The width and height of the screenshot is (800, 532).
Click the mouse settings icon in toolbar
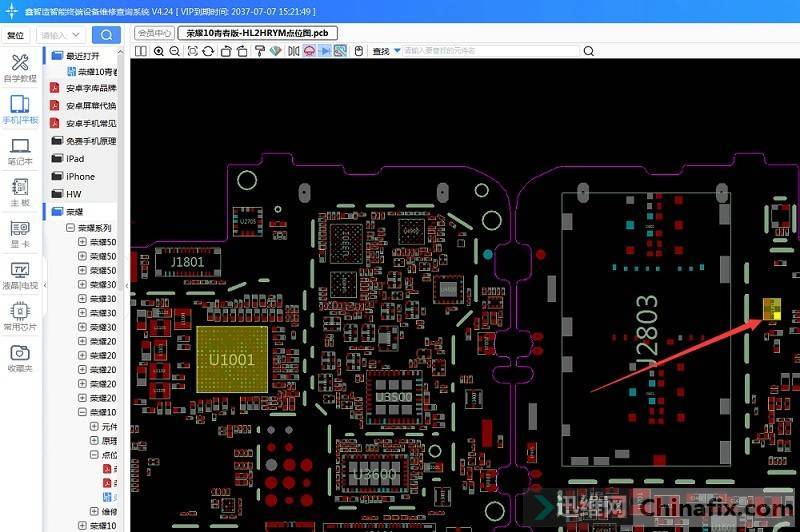358,51
